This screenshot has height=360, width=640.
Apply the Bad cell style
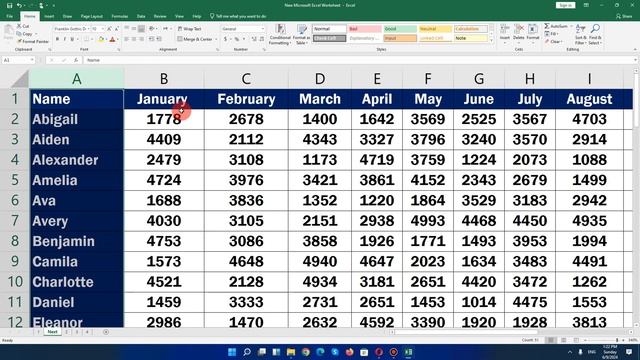[365, 29]
